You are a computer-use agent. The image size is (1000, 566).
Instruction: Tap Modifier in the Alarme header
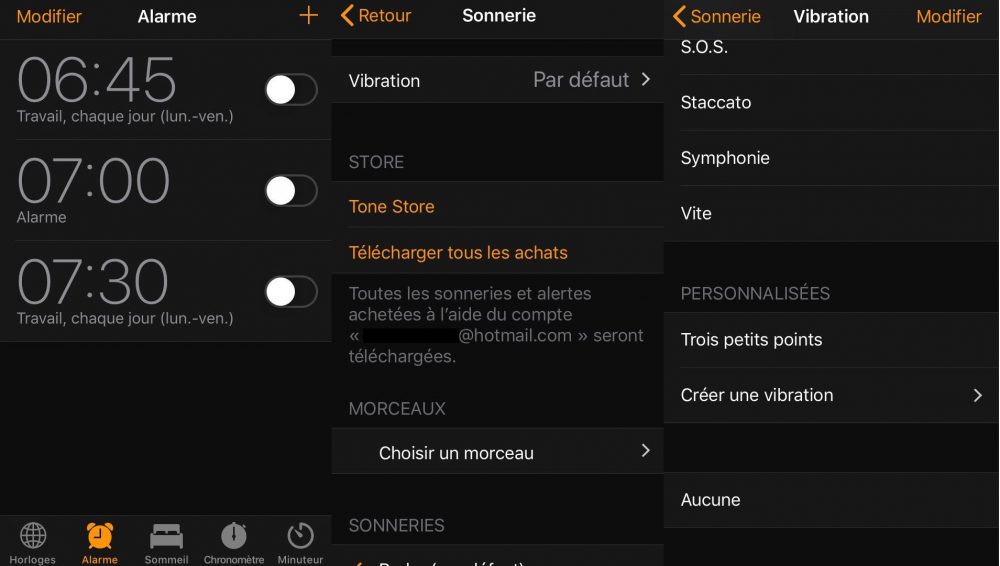(x=49, y=16)
